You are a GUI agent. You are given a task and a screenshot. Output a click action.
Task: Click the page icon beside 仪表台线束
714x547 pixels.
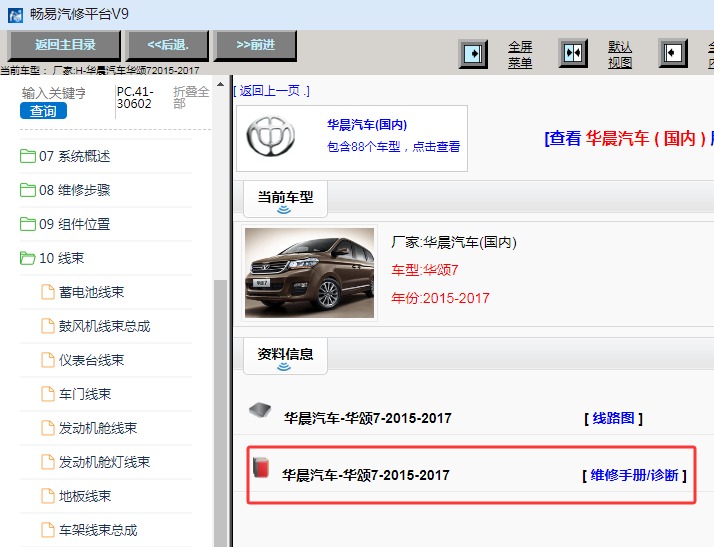48,360
